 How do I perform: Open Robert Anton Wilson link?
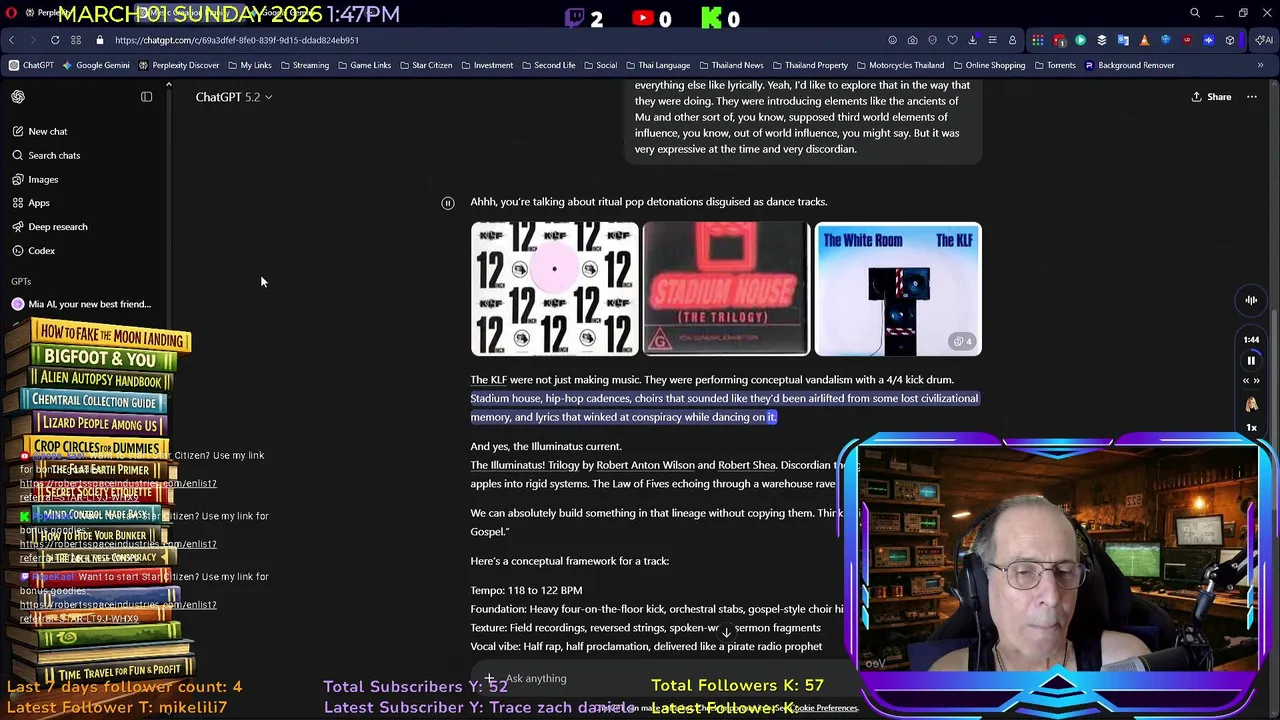click(645, 465)
